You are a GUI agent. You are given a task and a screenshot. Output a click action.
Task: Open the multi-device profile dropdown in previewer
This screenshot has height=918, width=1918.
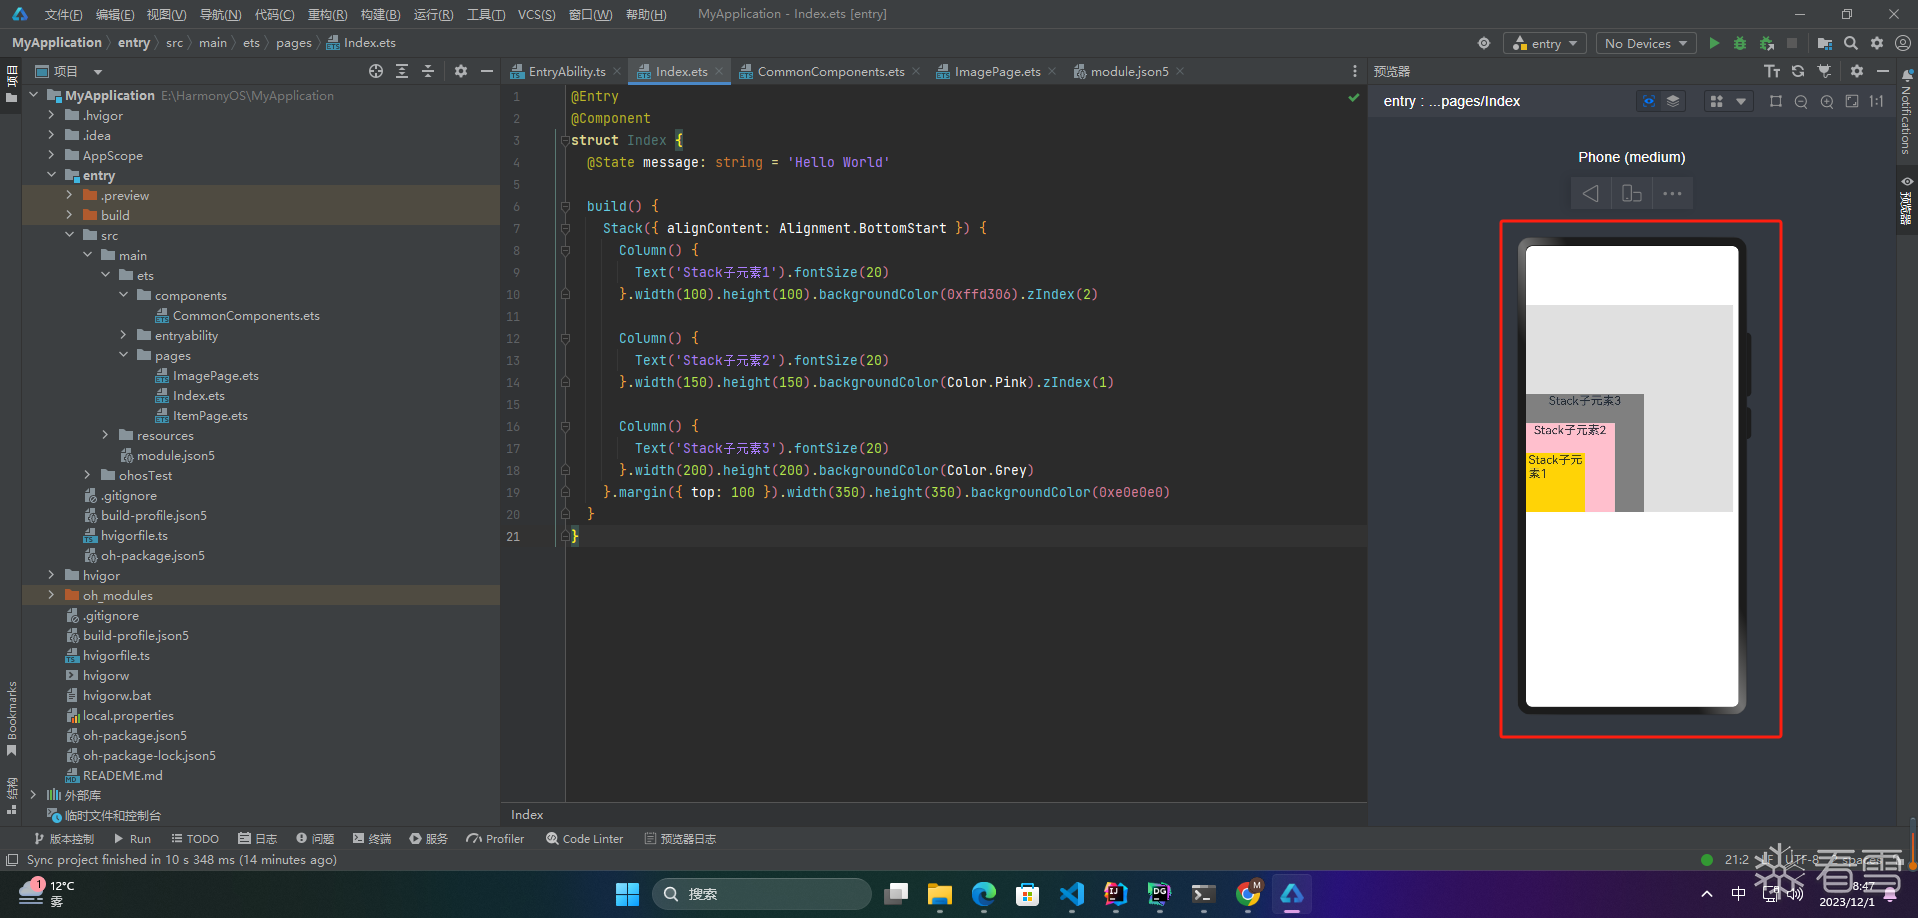1729,101
